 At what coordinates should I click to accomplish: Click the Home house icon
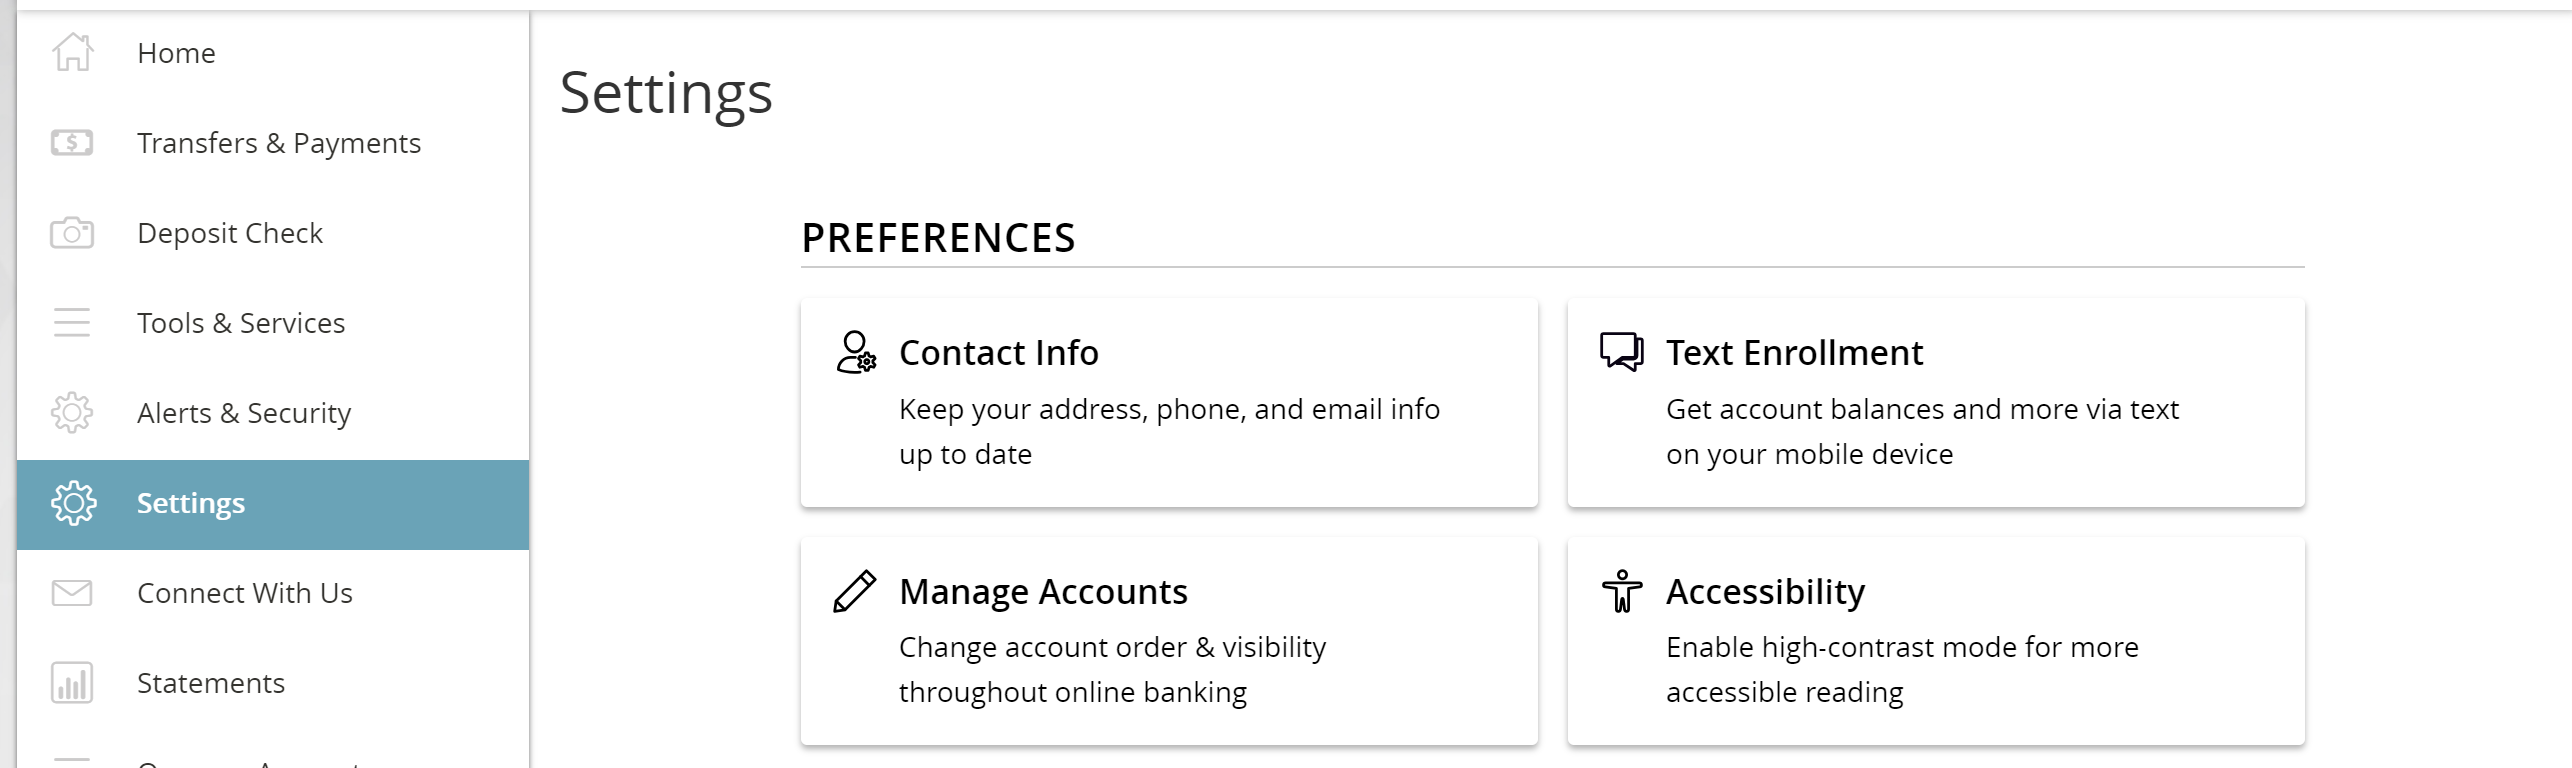(72, 52)
